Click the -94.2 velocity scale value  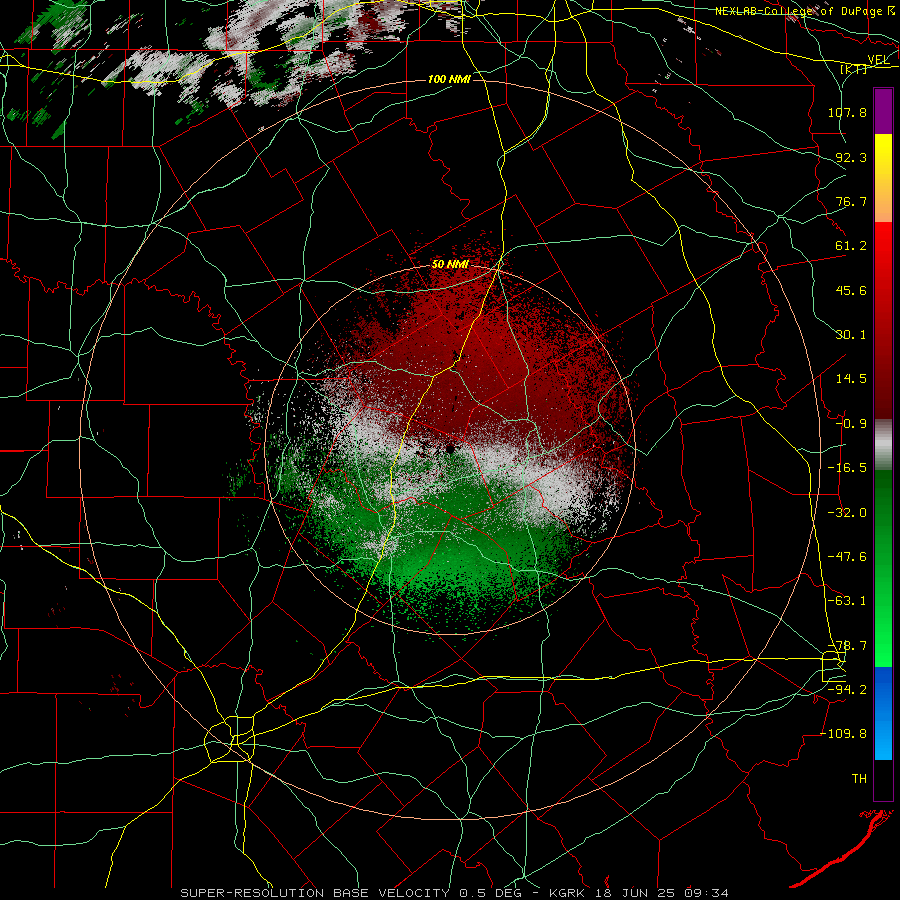click(x=847, y=690)
